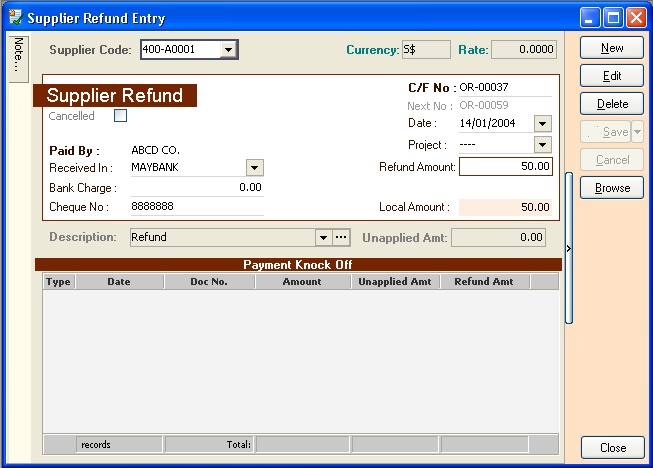Image resolution: width=653 pixels, height=468 pixels.
Task: Open the Project dropdown list
Action: (x=543, y=145)
